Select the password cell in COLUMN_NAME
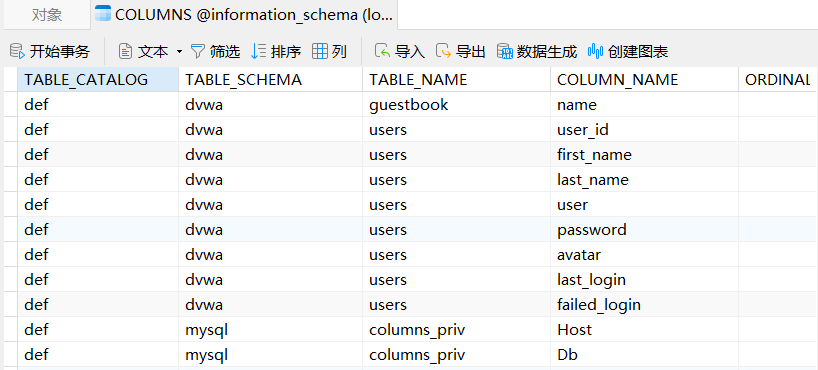 pyautogui.click(x=644, y=230)
